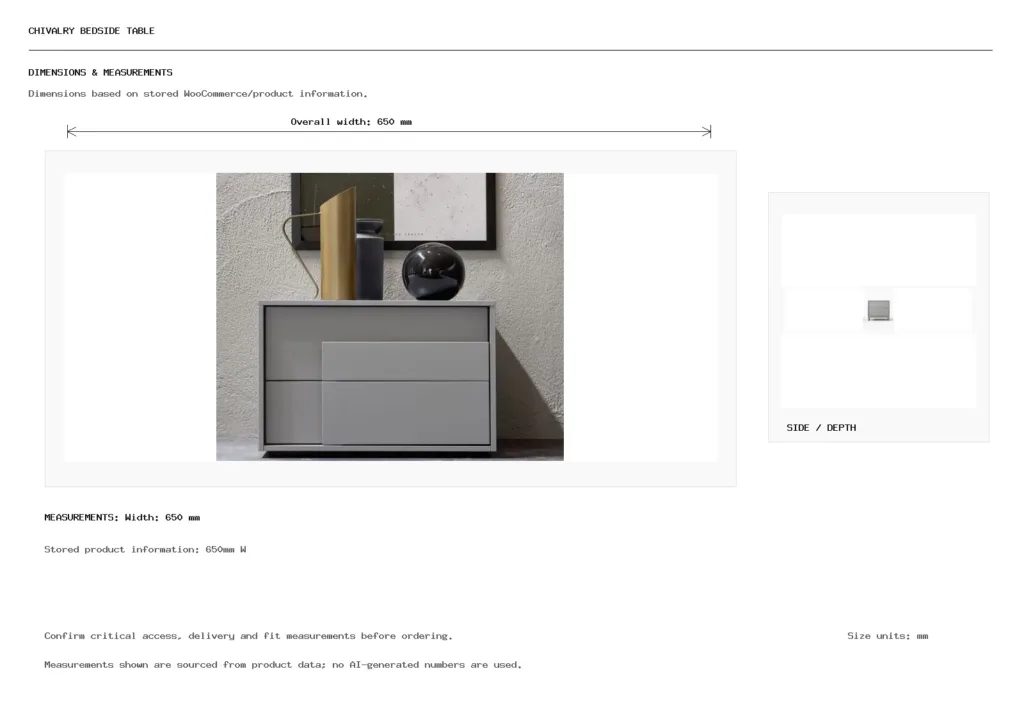Open the small side/depth thumbnail image
Screen dimensions: 1024x717
tap(878, 310)
